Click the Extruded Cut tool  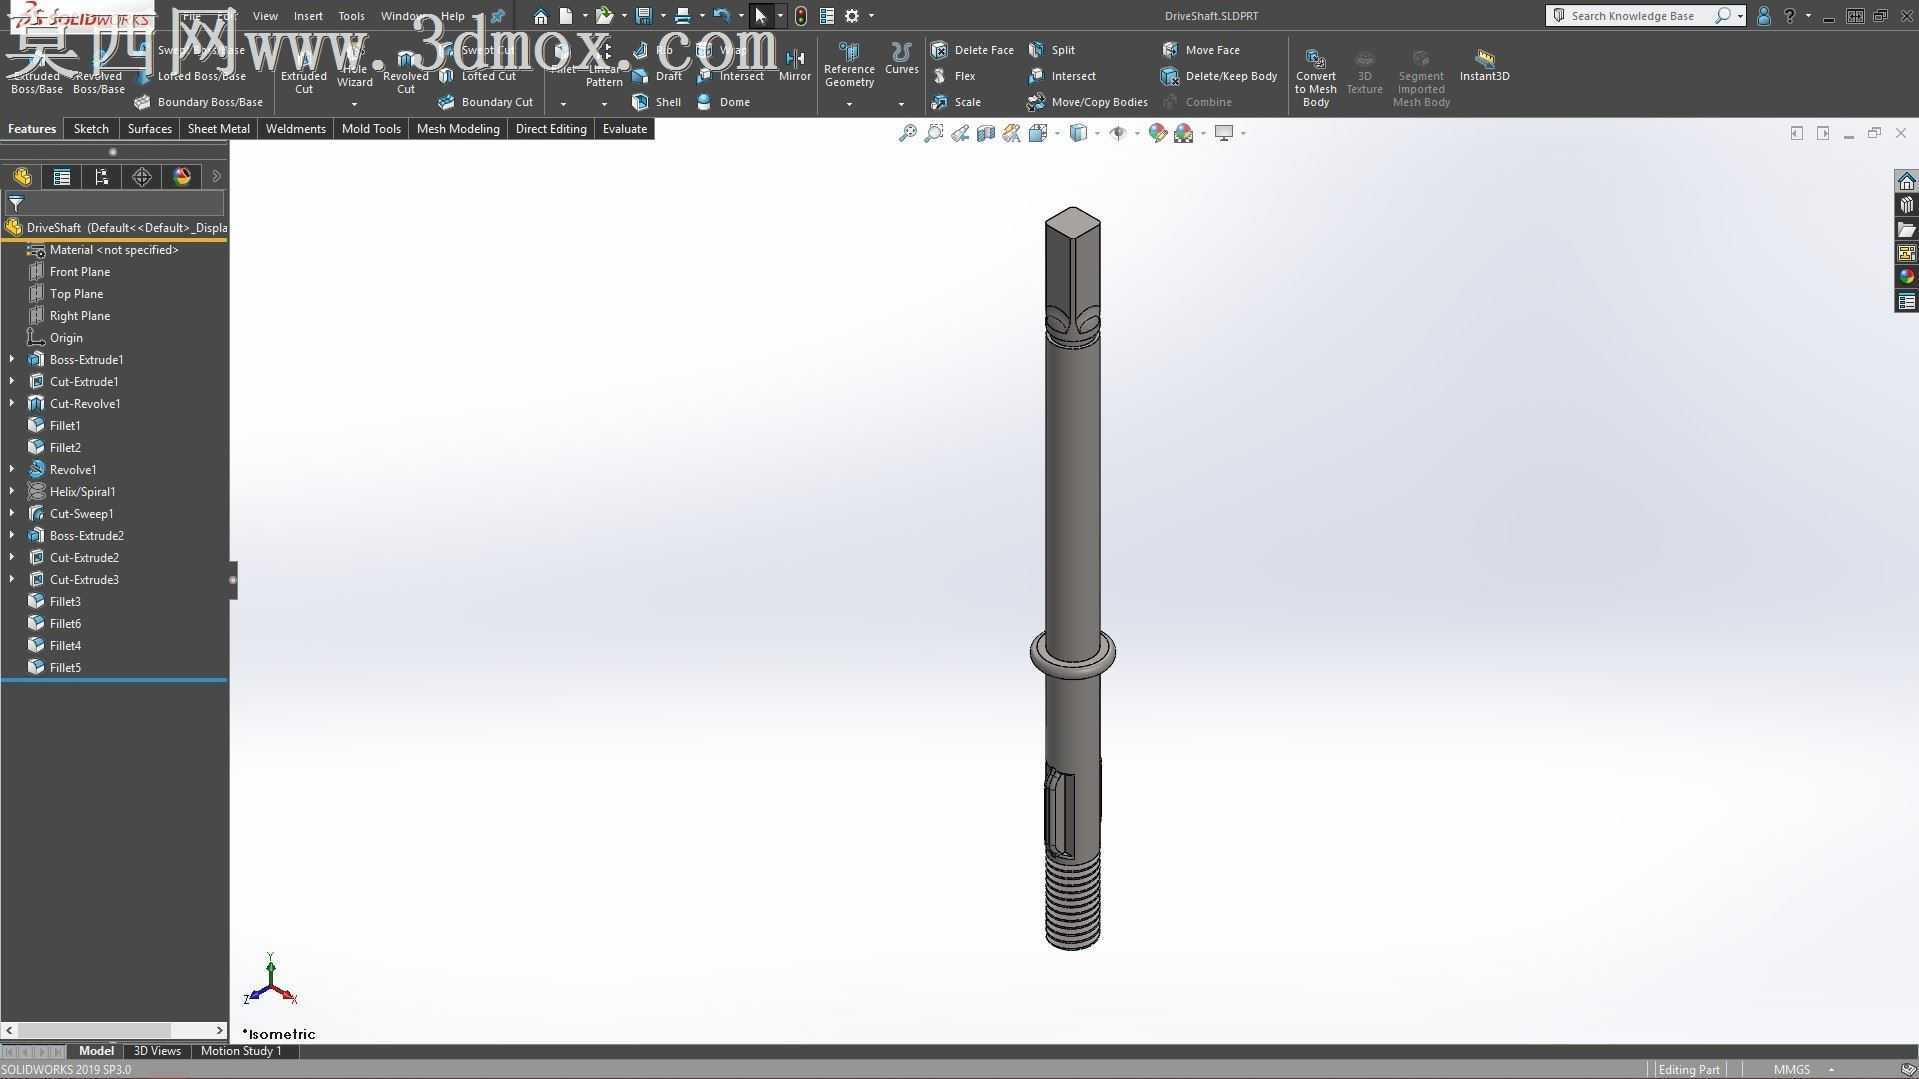pyautogui.click(x=303, y=72)
